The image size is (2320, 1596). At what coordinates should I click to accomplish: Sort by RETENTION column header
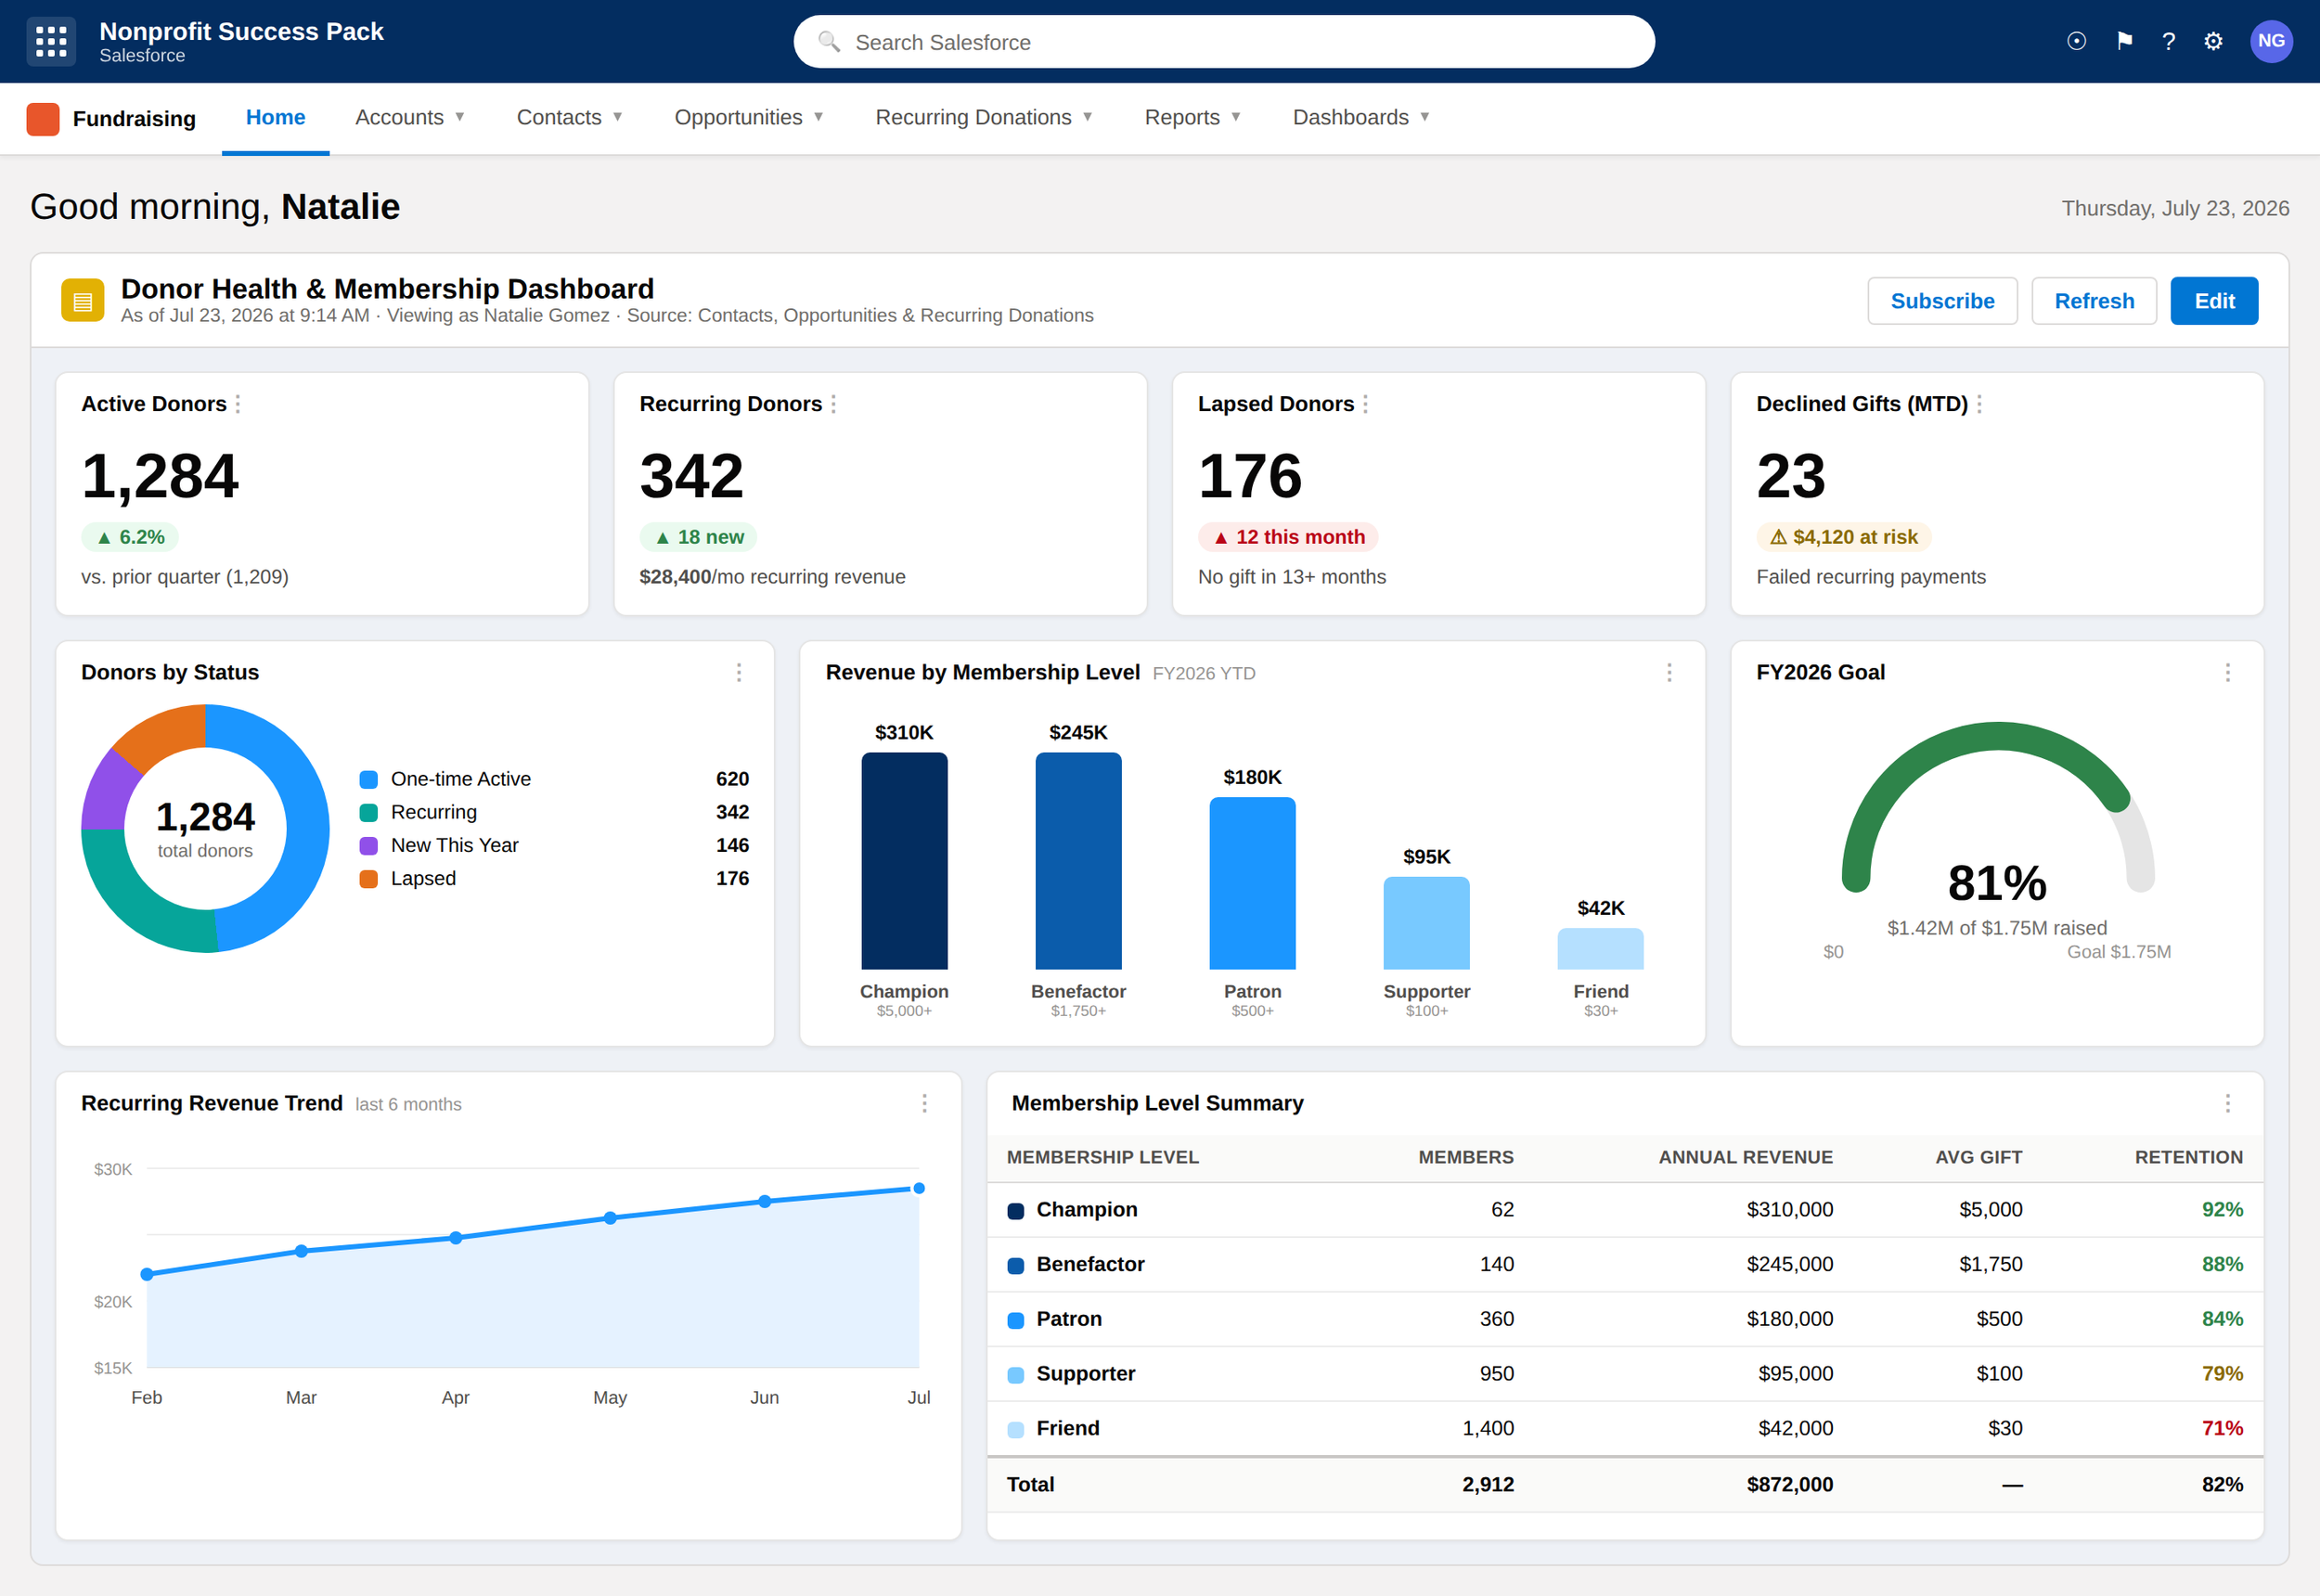pos(2188,1157)
